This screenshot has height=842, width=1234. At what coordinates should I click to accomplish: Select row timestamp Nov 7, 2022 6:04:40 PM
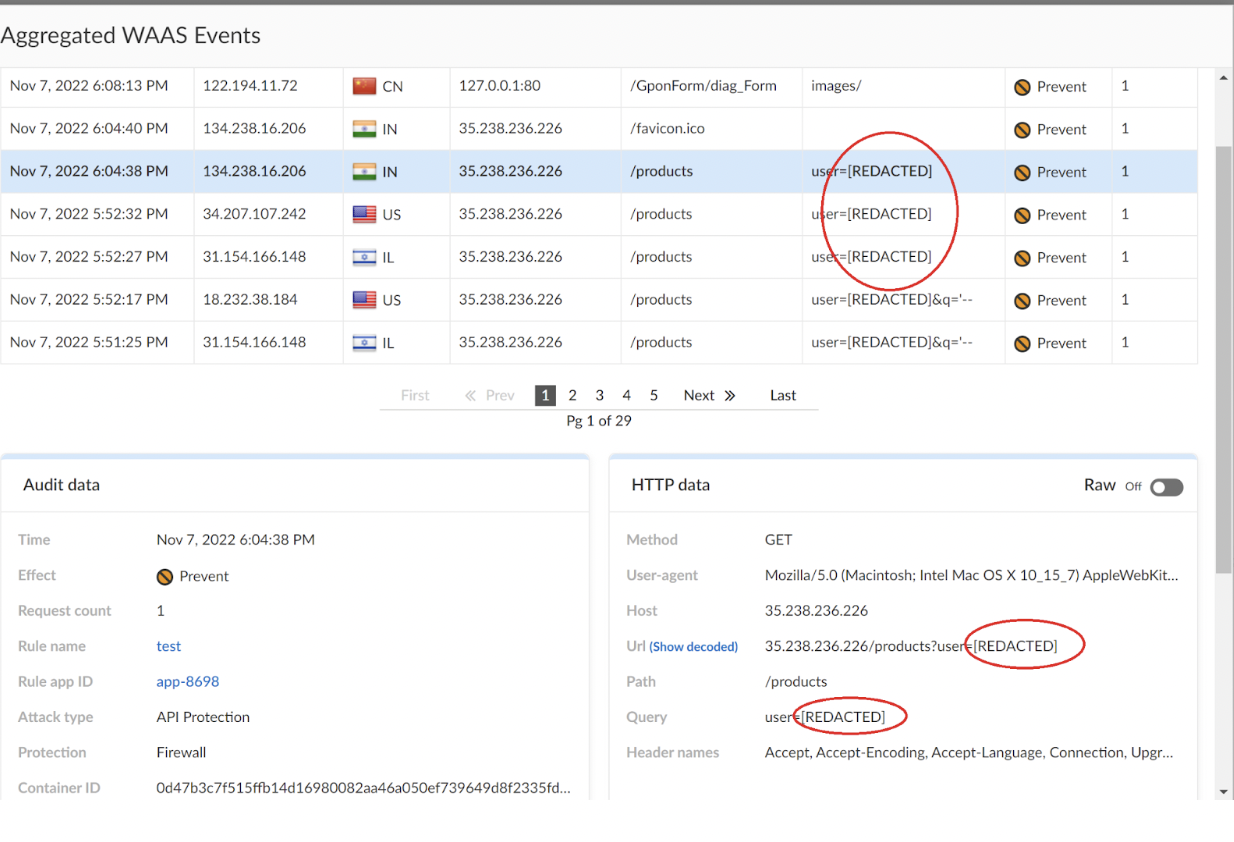89,128
